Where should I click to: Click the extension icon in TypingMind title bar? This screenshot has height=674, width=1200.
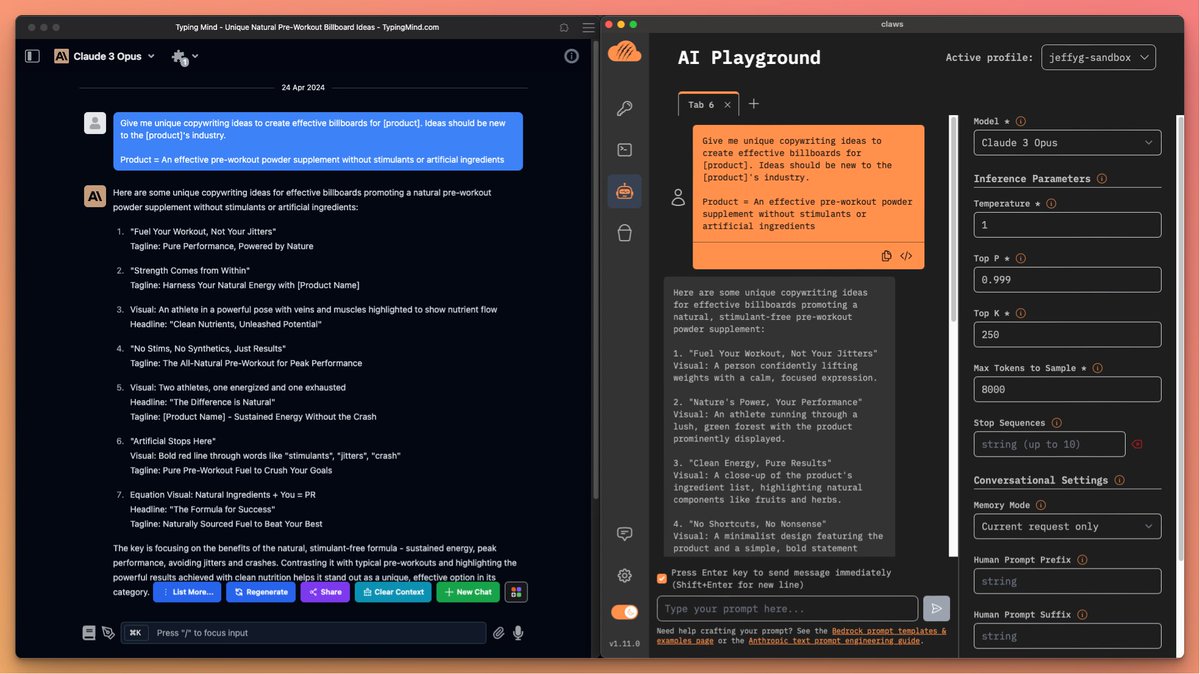click(564, 27)
